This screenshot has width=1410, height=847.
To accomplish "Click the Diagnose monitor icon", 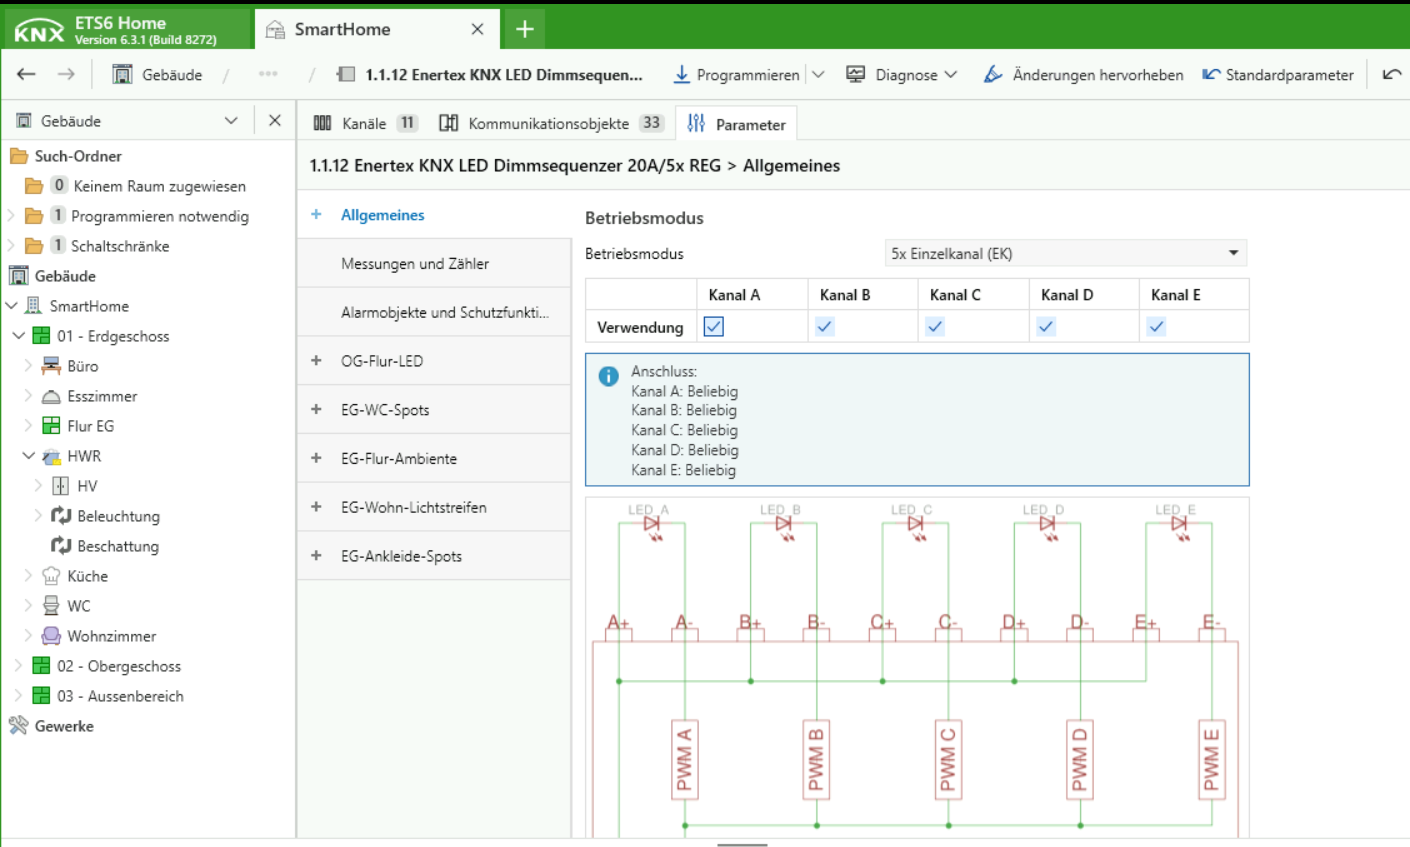I will tap(855, 75).
